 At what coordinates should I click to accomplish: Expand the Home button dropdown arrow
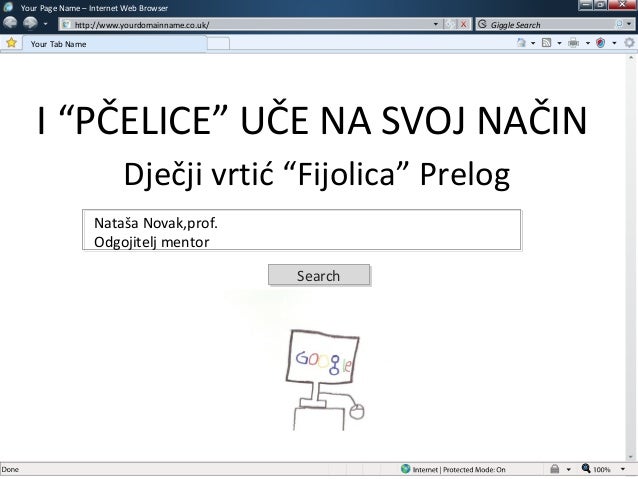point(533,43)
